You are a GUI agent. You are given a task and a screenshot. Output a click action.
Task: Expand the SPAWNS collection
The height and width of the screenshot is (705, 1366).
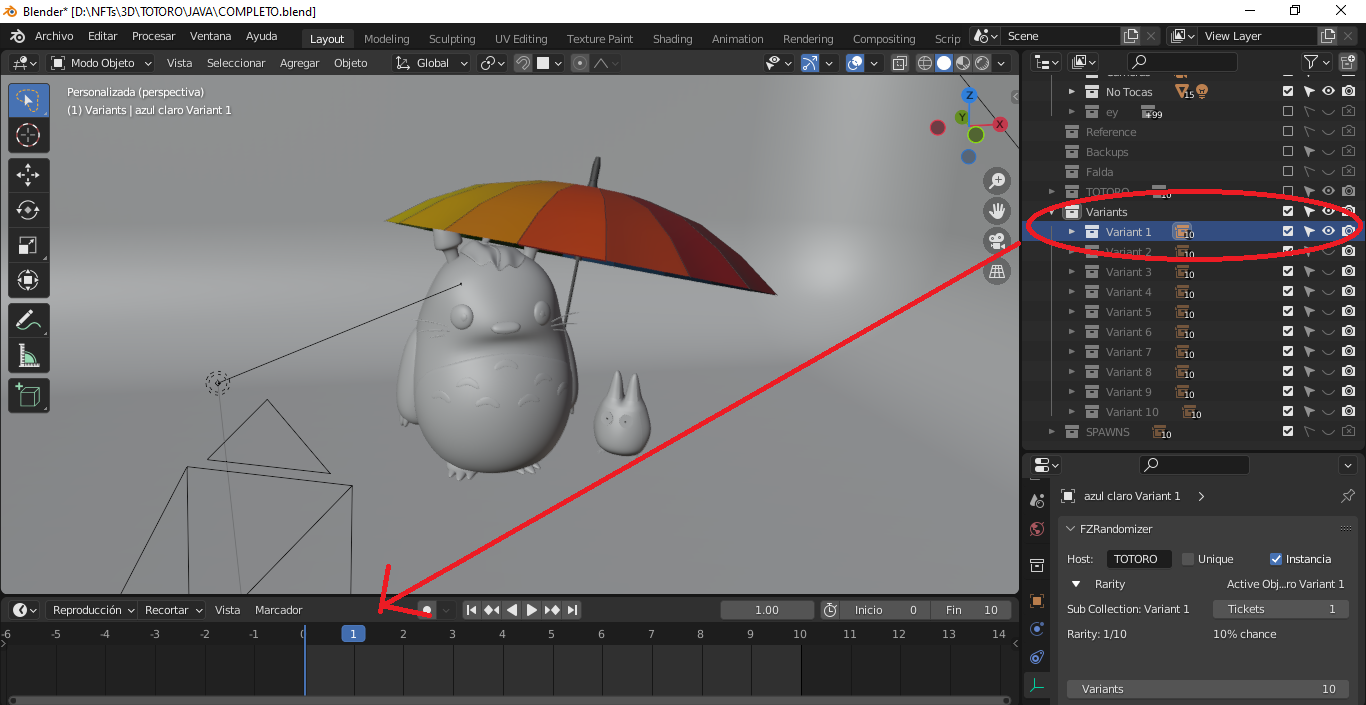click(1052, 432)
